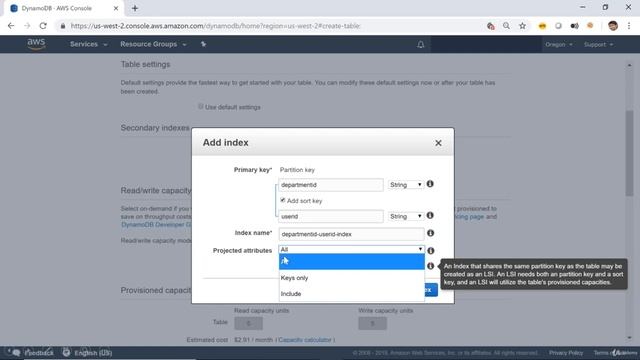This screenshot has height=360, width=640.
Task: Click the browser zoom magnifier icon
Action: click(506, 26)
